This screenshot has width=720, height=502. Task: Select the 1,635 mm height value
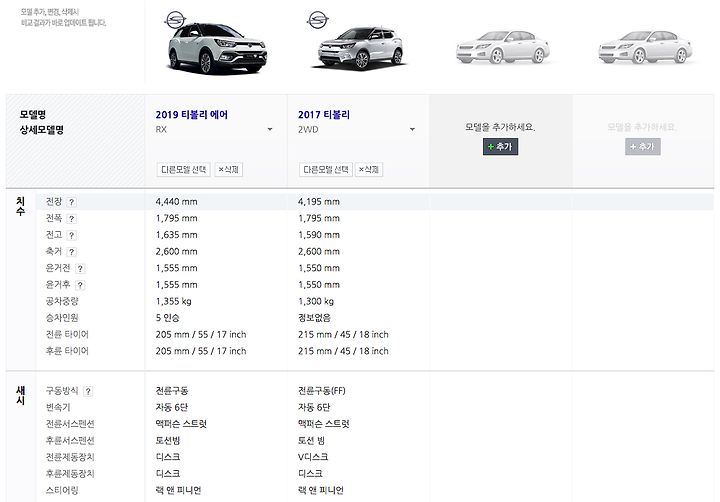point(176,235)
